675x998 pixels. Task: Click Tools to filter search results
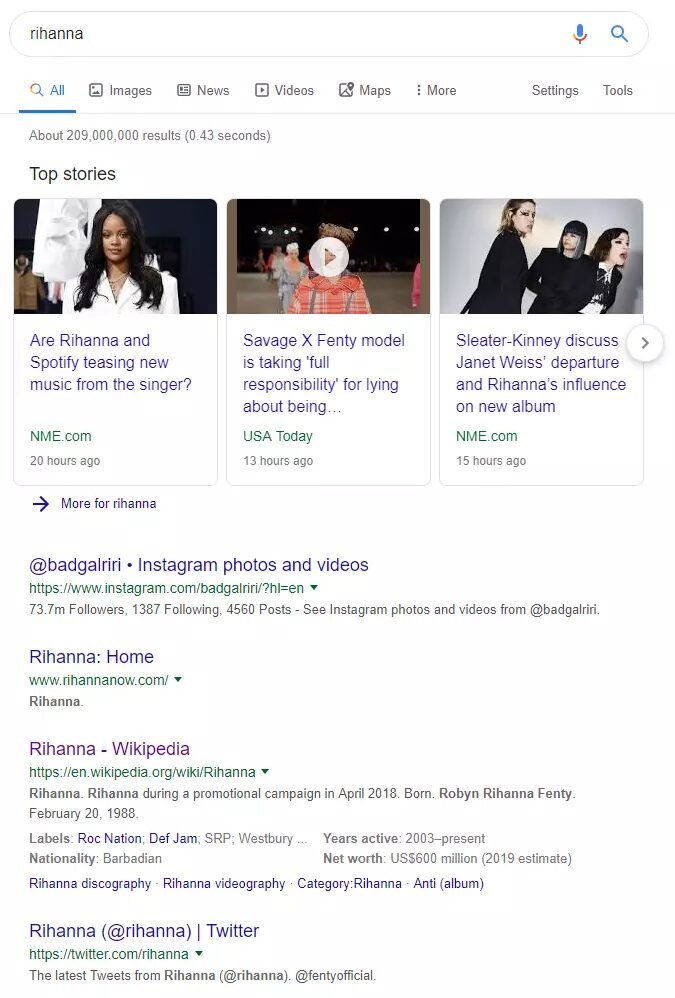pyautogui.click(x=617, y=90)
